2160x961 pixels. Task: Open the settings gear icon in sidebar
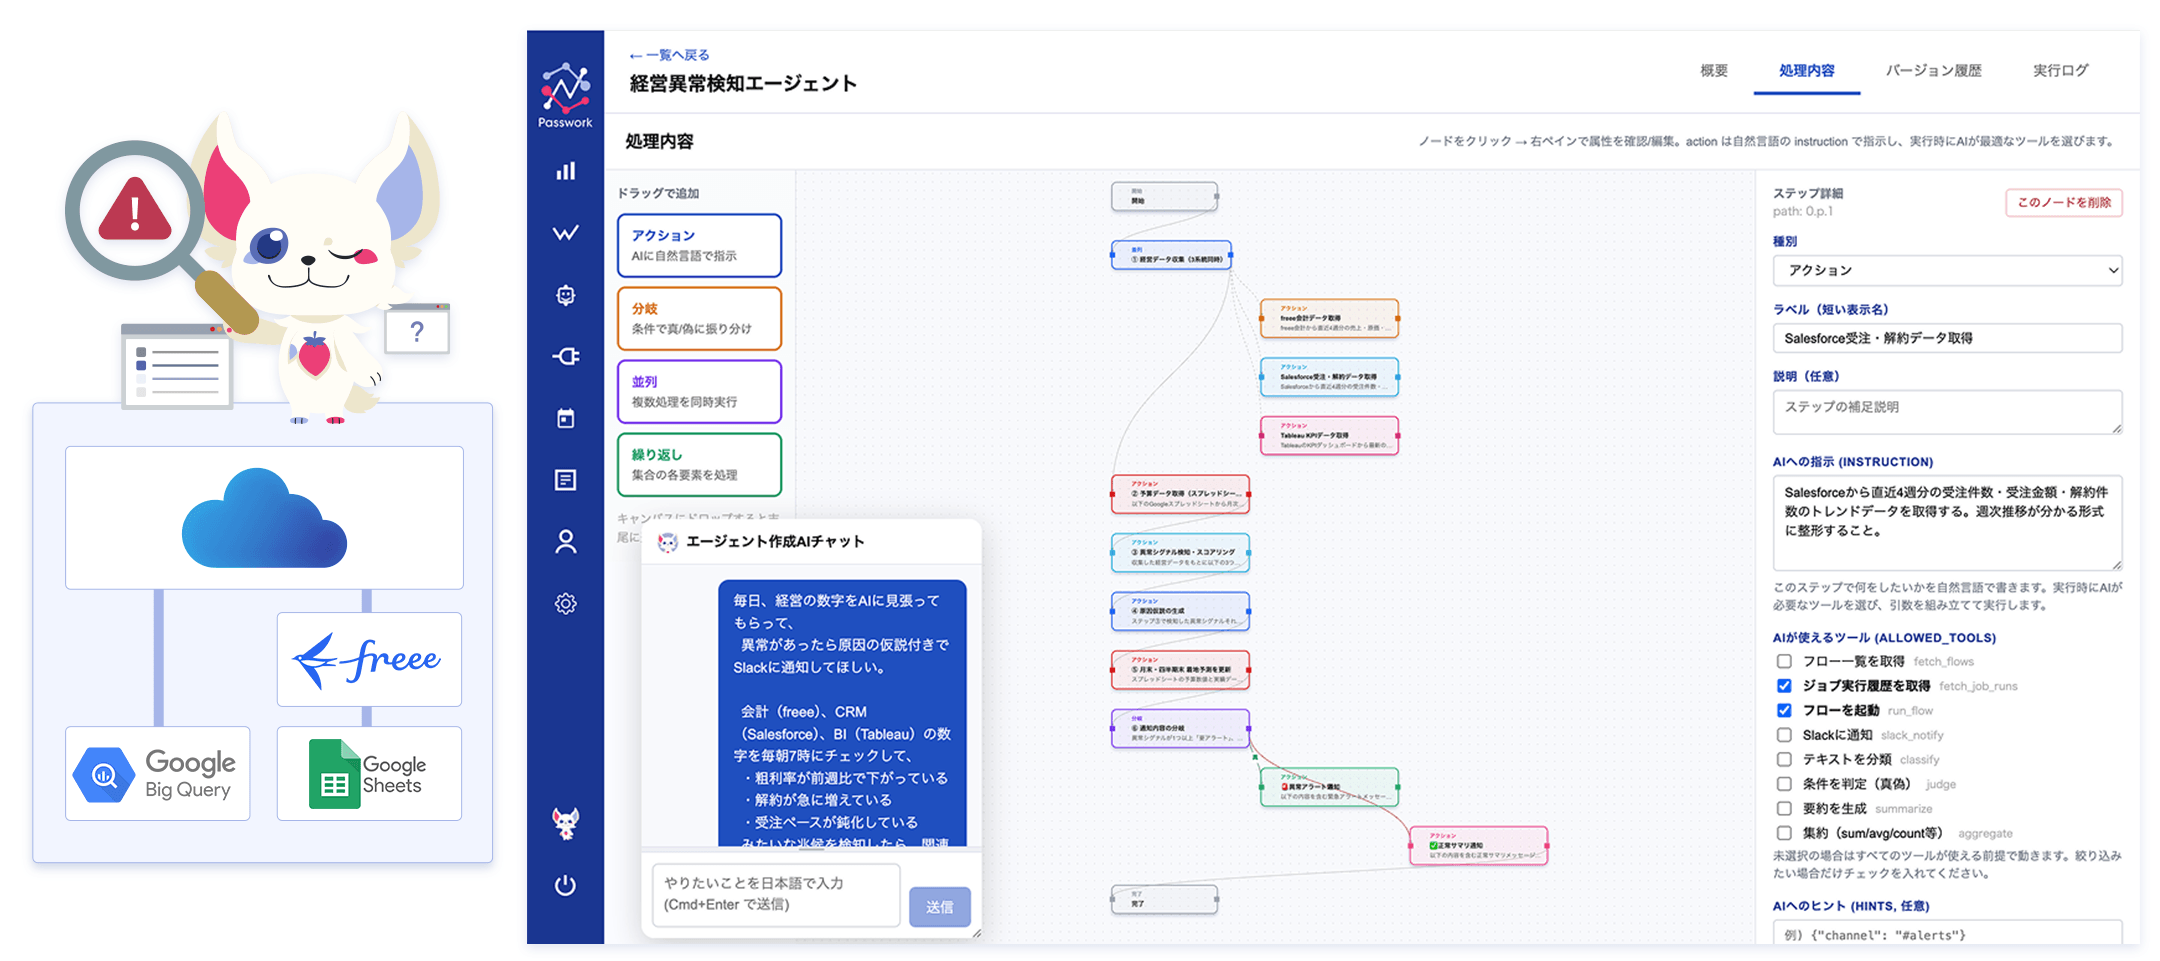[x=565, y=604]
